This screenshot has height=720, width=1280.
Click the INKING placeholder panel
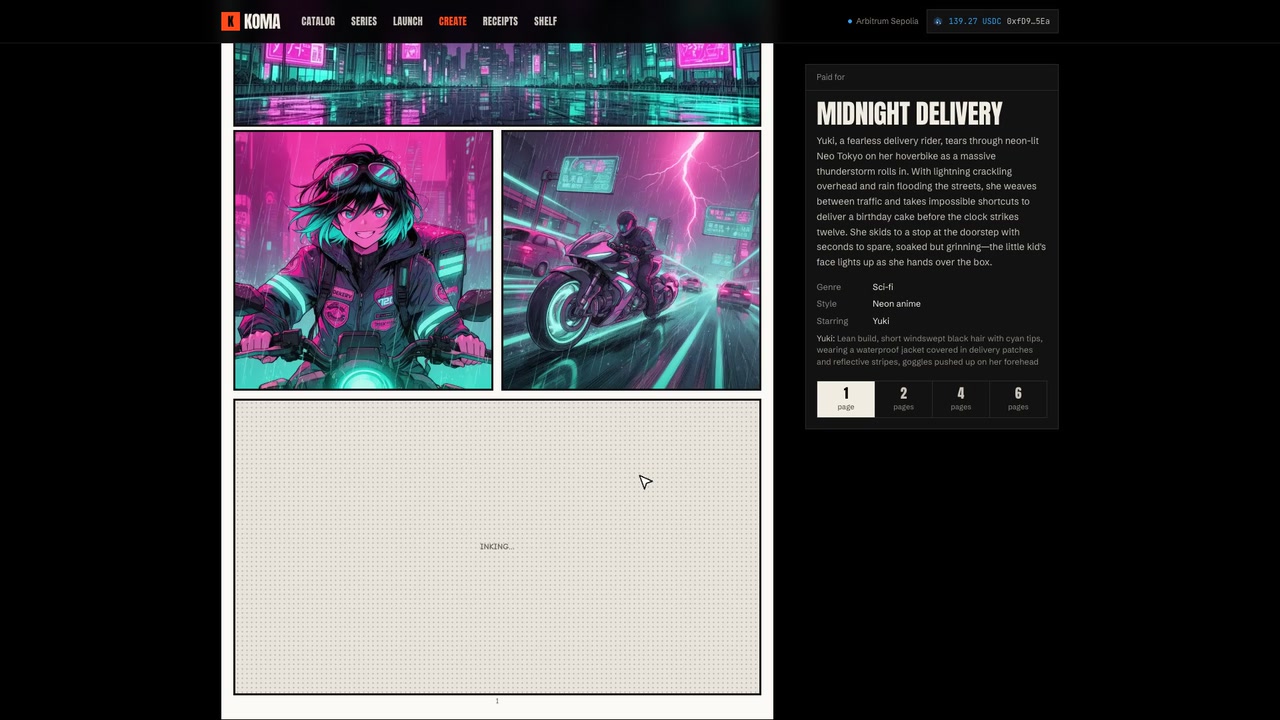497,547
